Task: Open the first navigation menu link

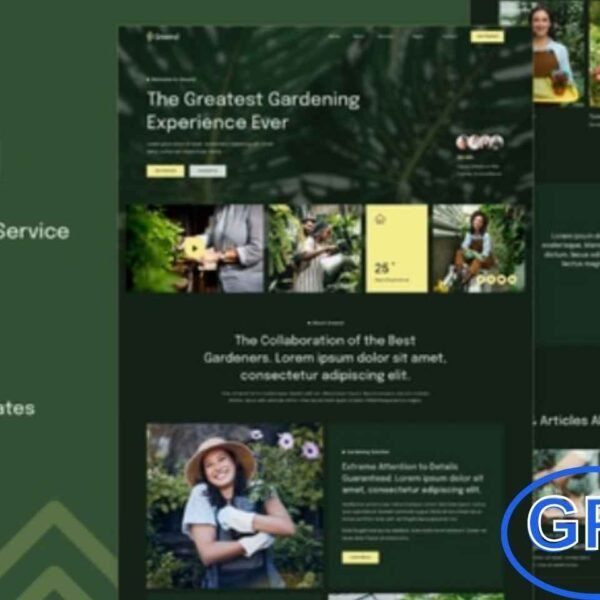Action: (x=334, y=37)
